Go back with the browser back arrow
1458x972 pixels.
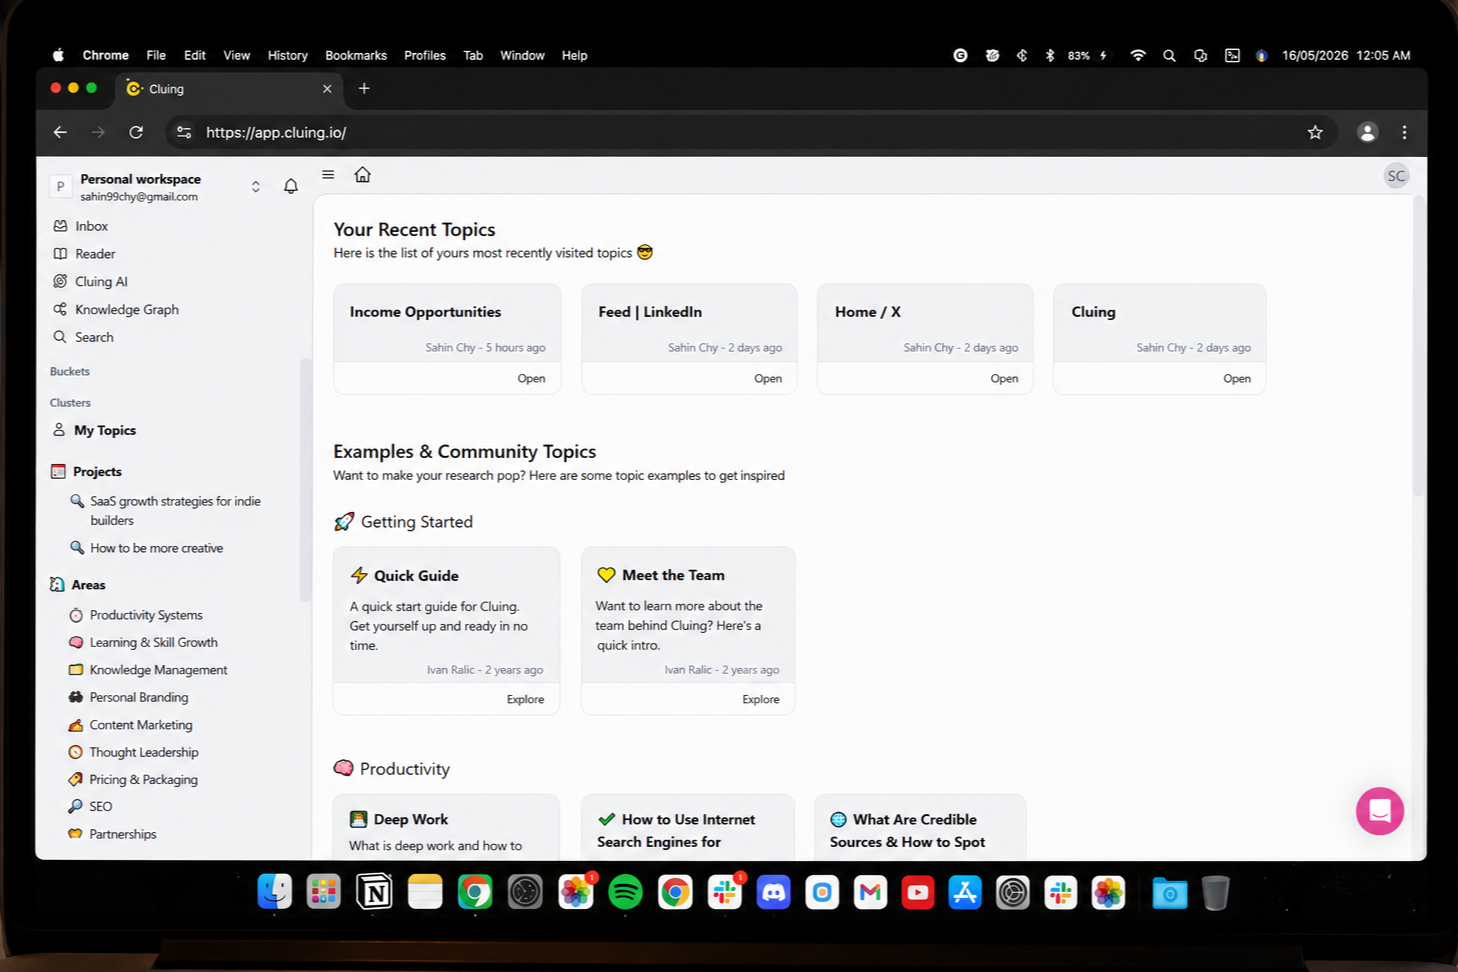[60, 132]
